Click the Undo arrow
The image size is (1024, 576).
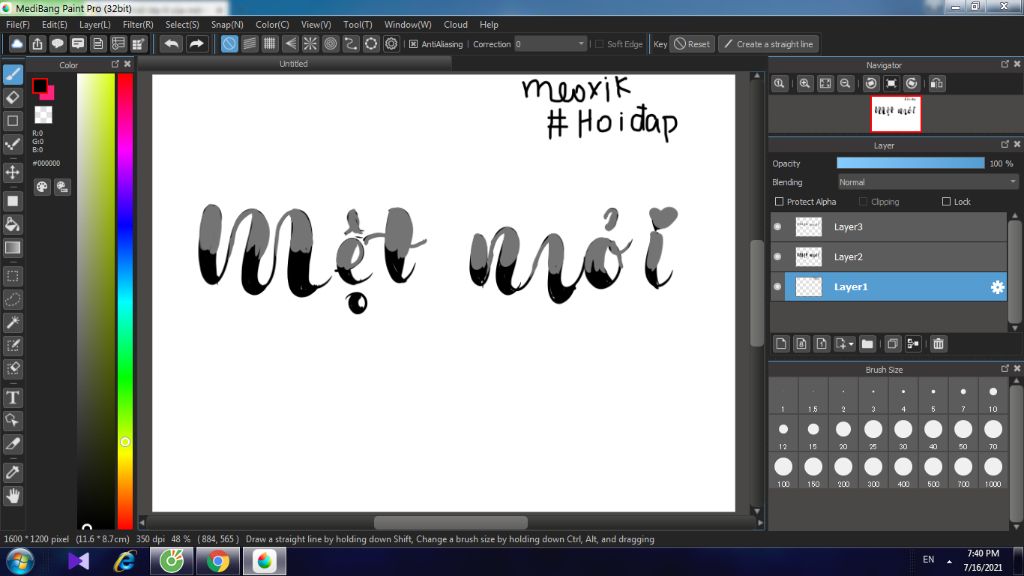[x=171, y=44]
